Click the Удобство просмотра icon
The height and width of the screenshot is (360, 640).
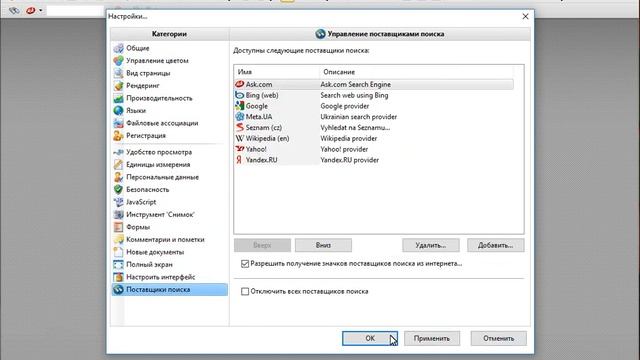tap(118, 152)
